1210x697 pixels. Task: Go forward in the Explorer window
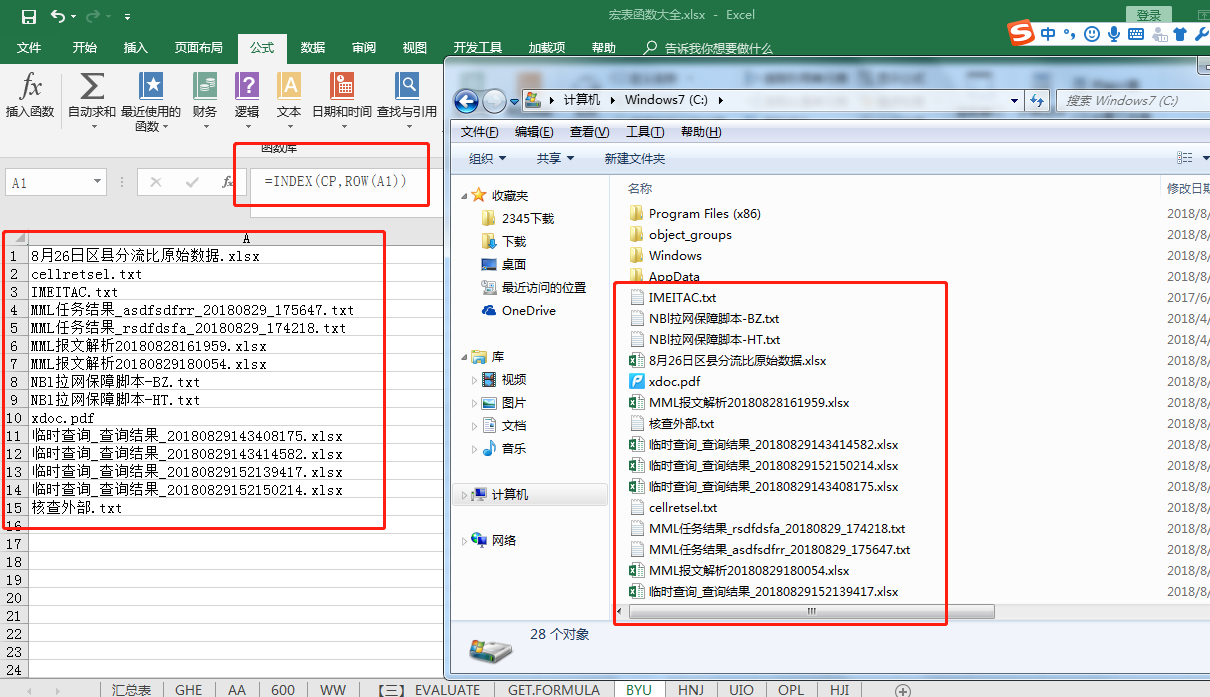495,101
